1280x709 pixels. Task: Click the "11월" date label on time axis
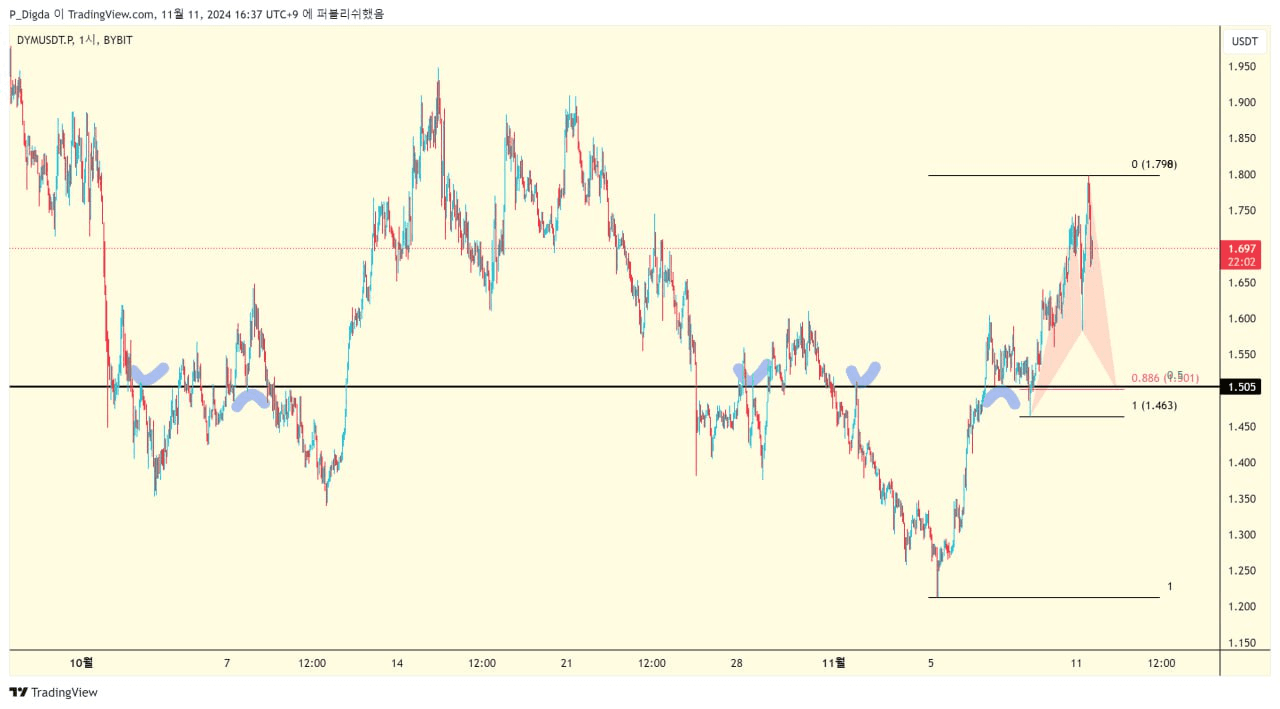click(833, 663)
